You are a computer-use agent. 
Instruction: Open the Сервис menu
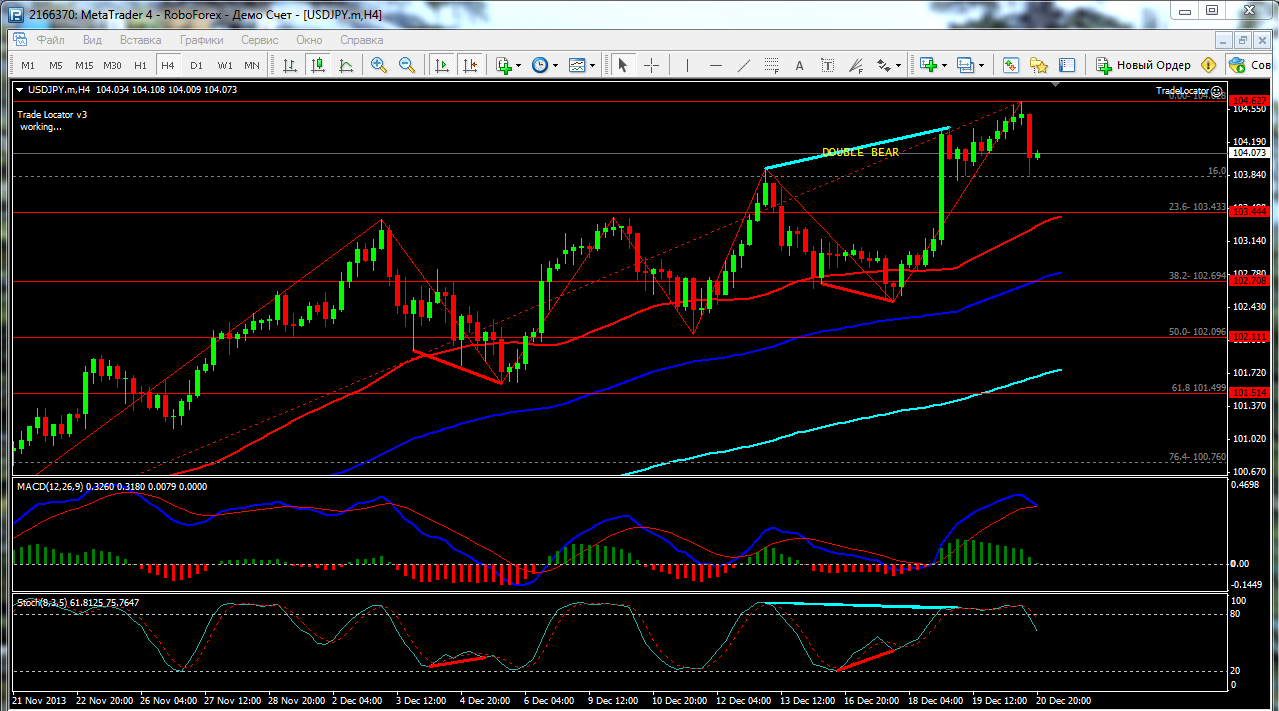[260, 40]
